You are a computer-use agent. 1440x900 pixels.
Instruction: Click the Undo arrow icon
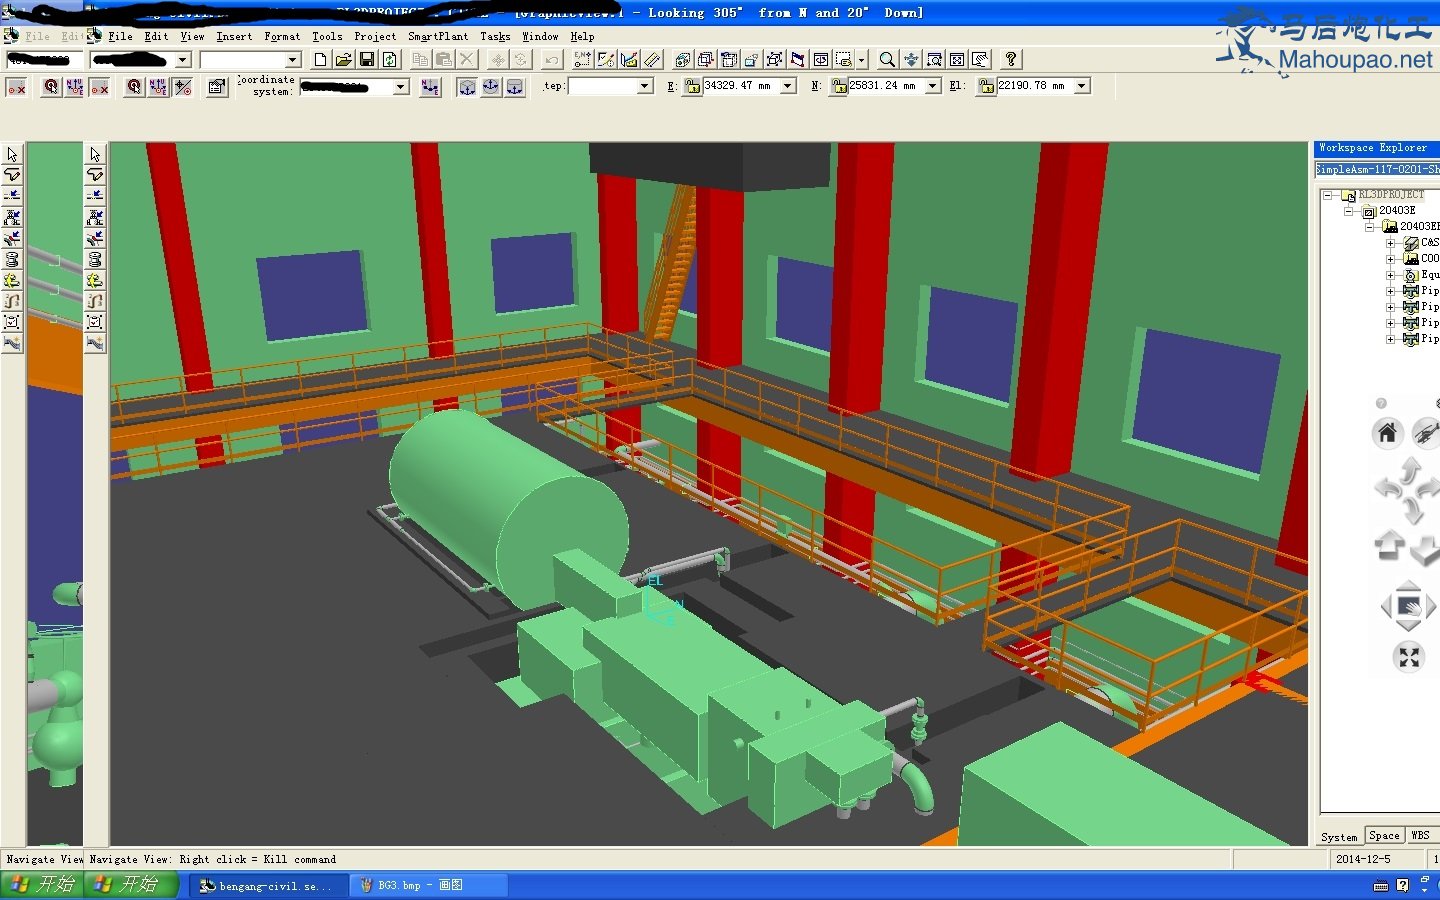tap(551, 60)
